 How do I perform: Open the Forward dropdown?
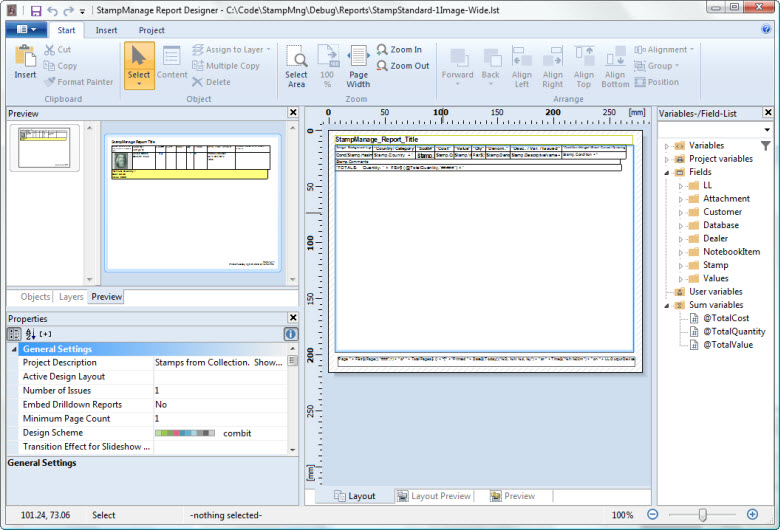(458, 84)
